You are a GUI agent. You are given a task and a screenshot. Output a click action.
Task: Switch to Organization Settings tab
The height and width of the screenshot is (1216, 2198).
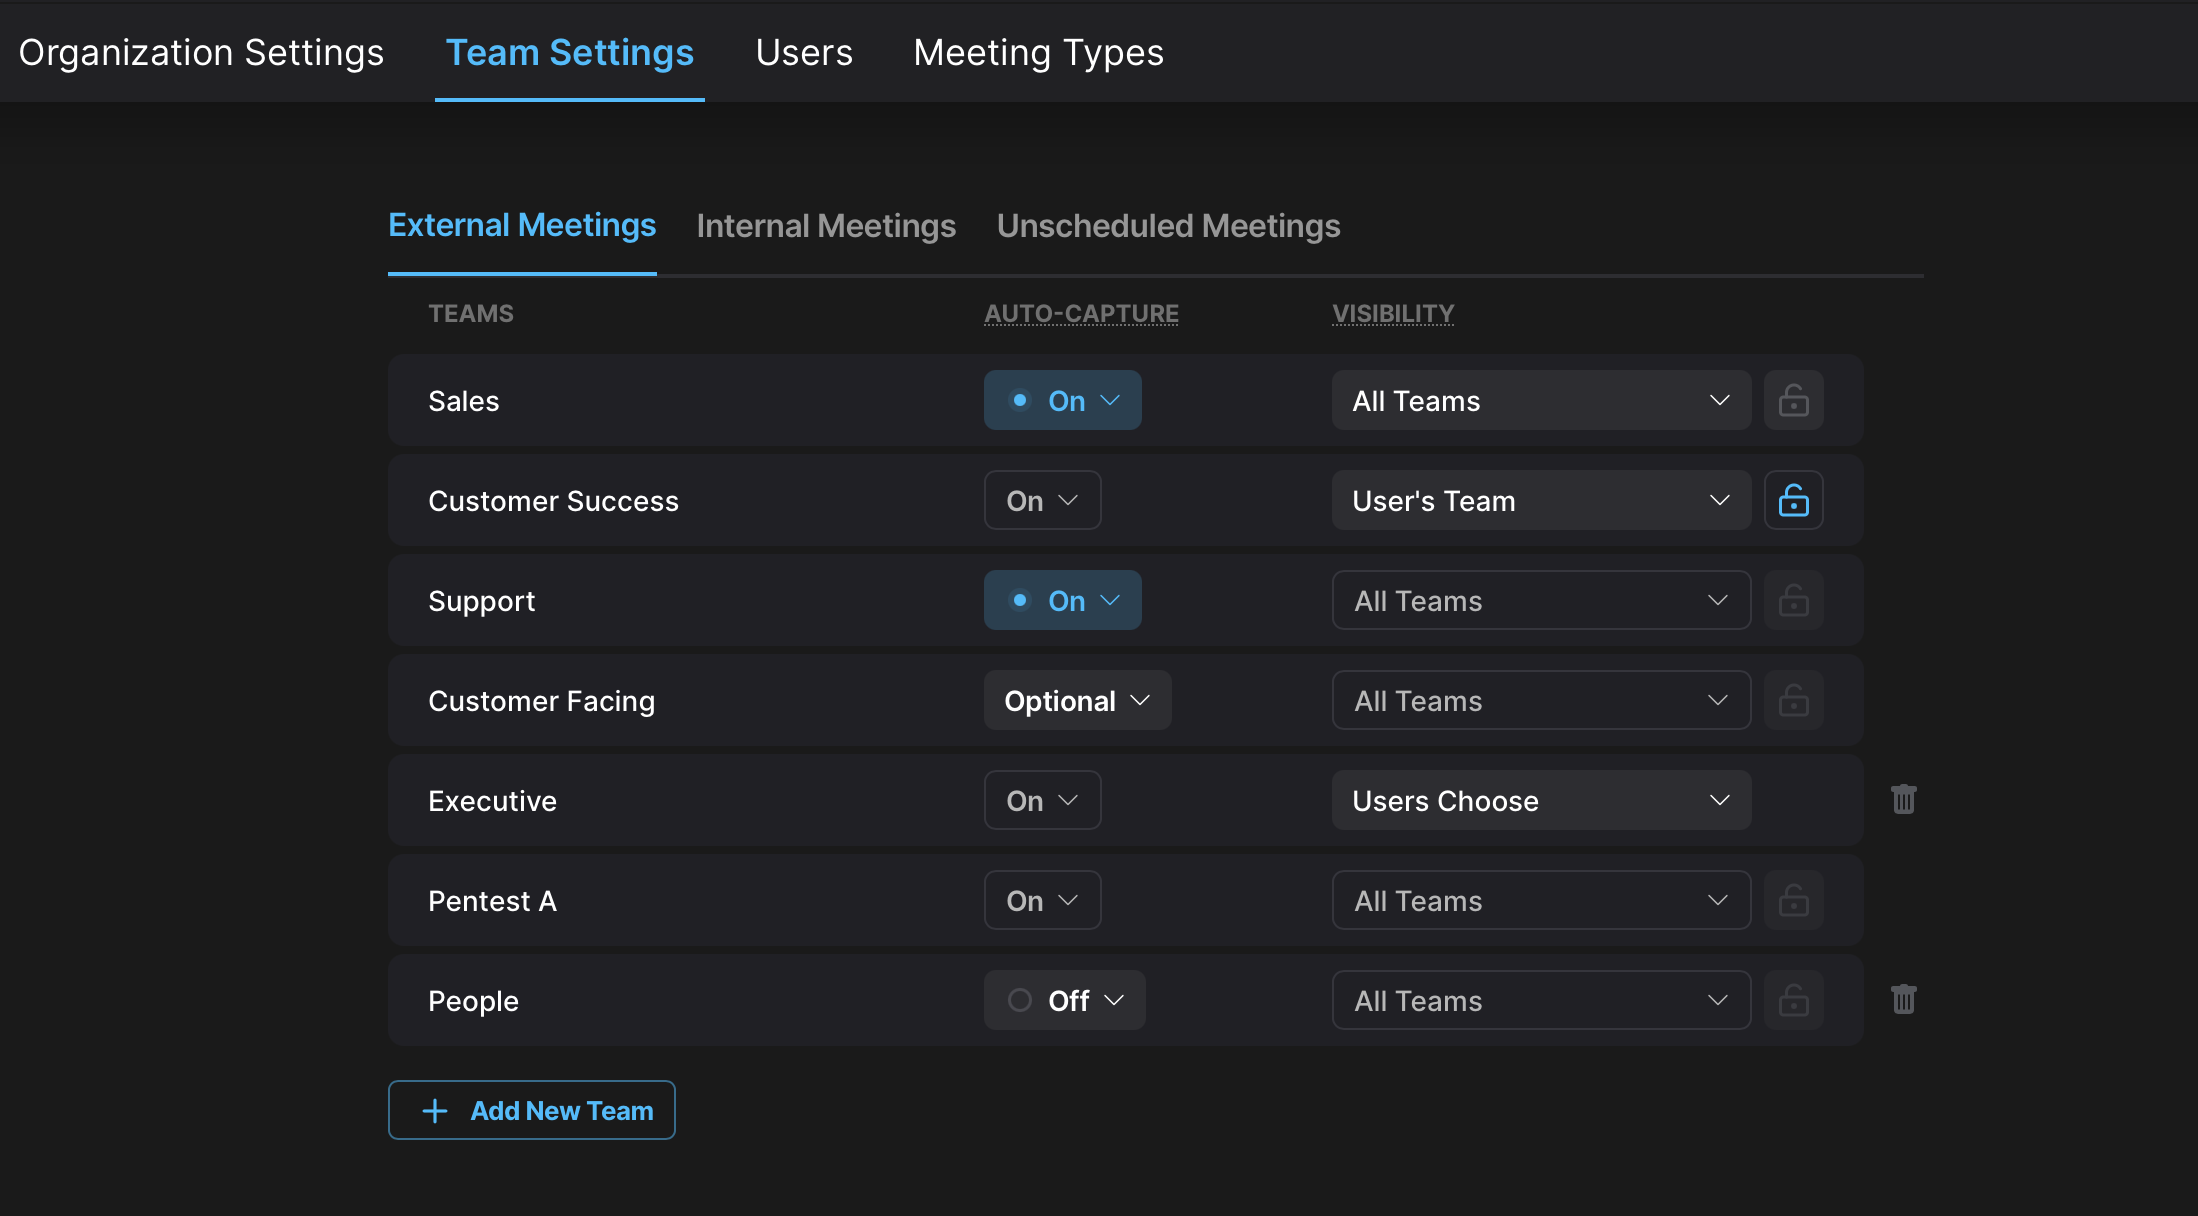pyautogui.click(x=201, y=52)
